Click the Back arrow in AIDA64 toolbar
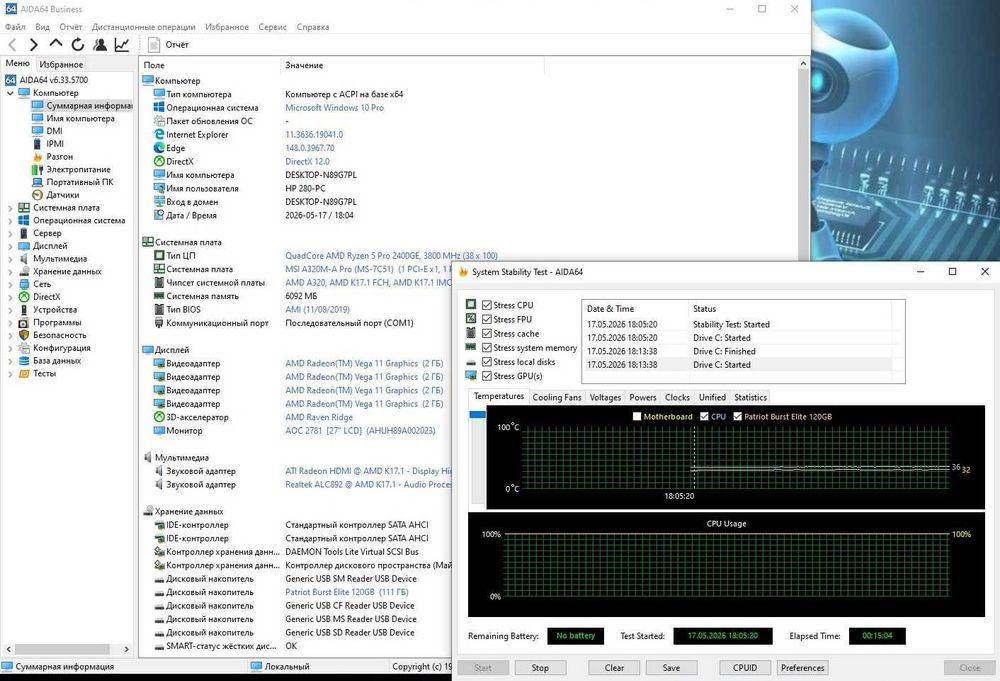 pos(13,45)
